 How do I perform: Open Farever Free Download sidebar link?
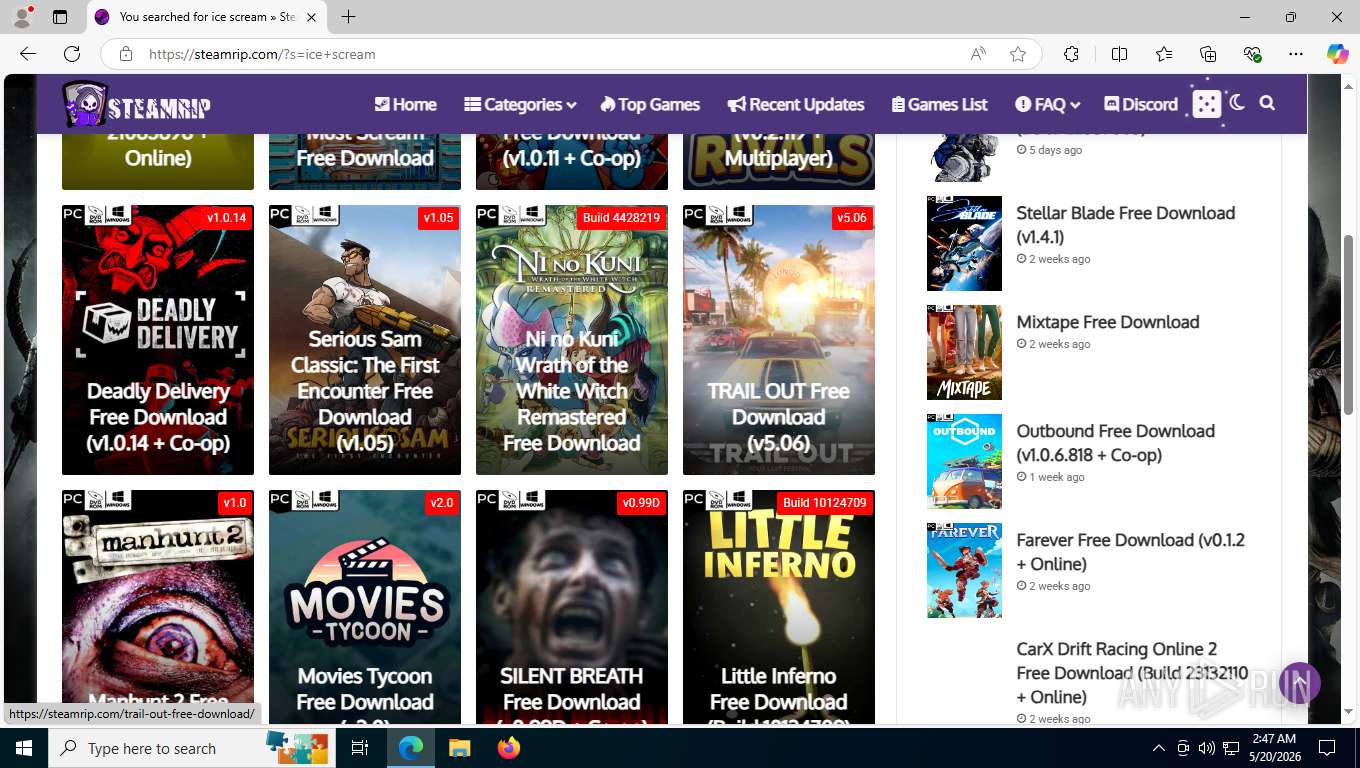[1130, 552]
